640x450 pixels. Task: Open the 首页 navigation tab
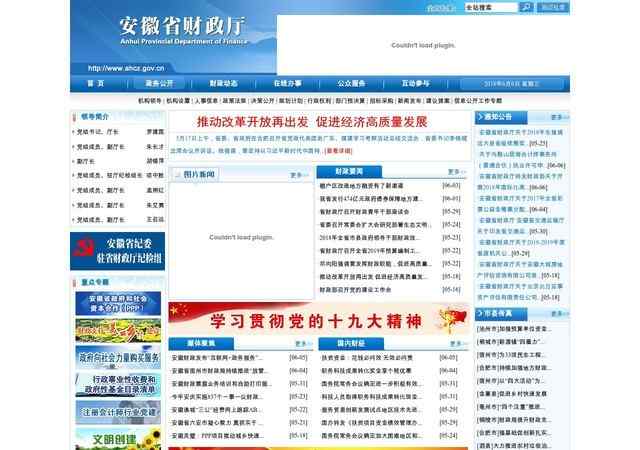[x=96, y=84]
